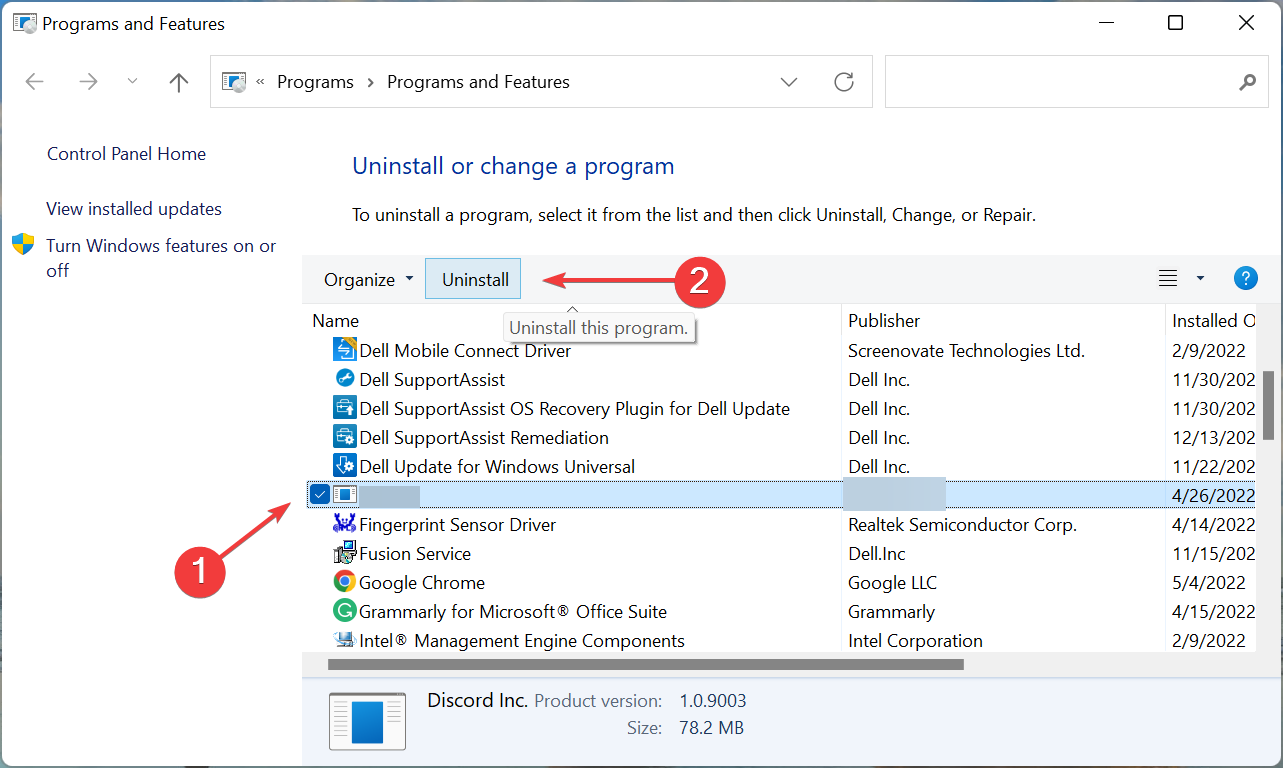Click the 5/4/2022 install date
This screenshot has height=768, width=1283.
click(1209, 583)
